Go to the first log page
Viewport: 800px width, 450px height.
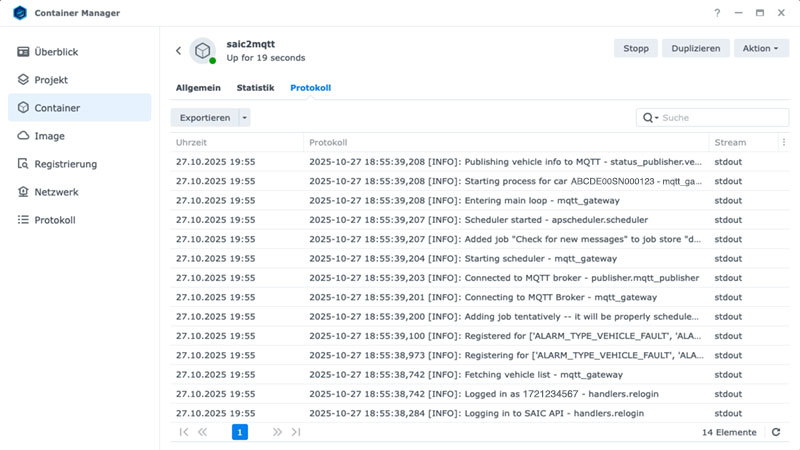[183, 432]
